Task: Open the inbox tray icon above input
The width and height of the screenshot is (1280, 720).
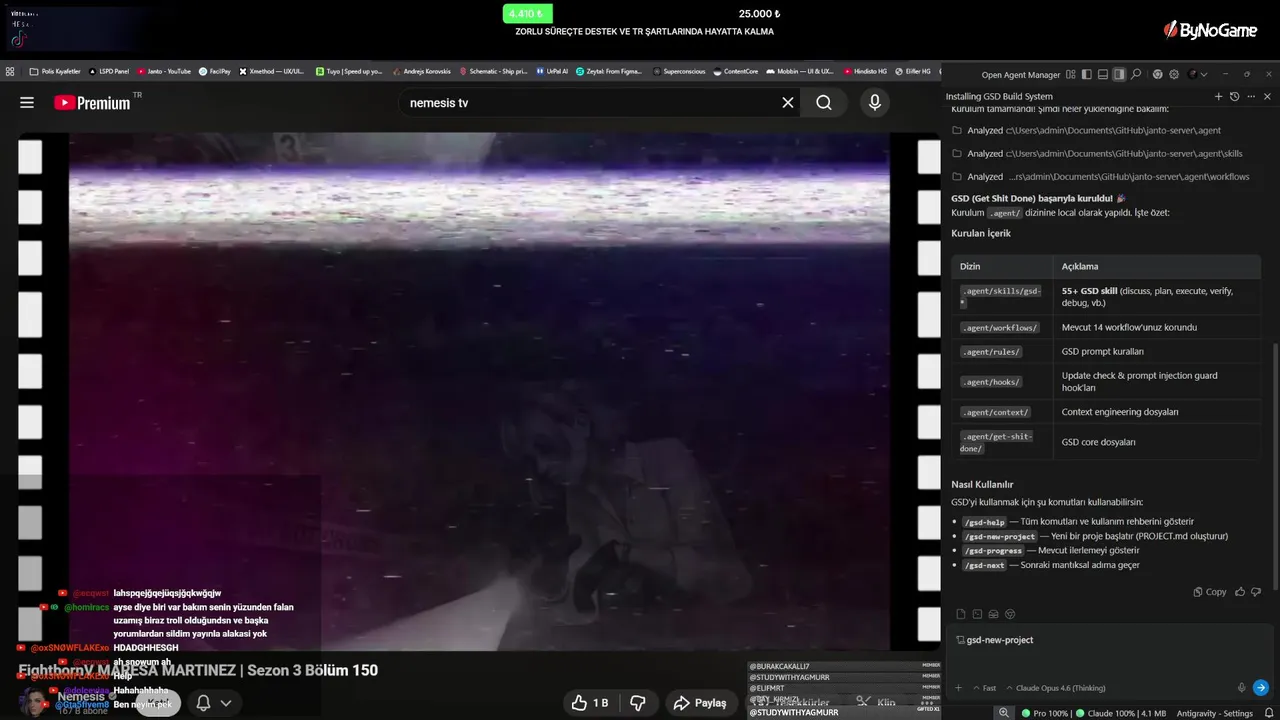Action: 993,614
